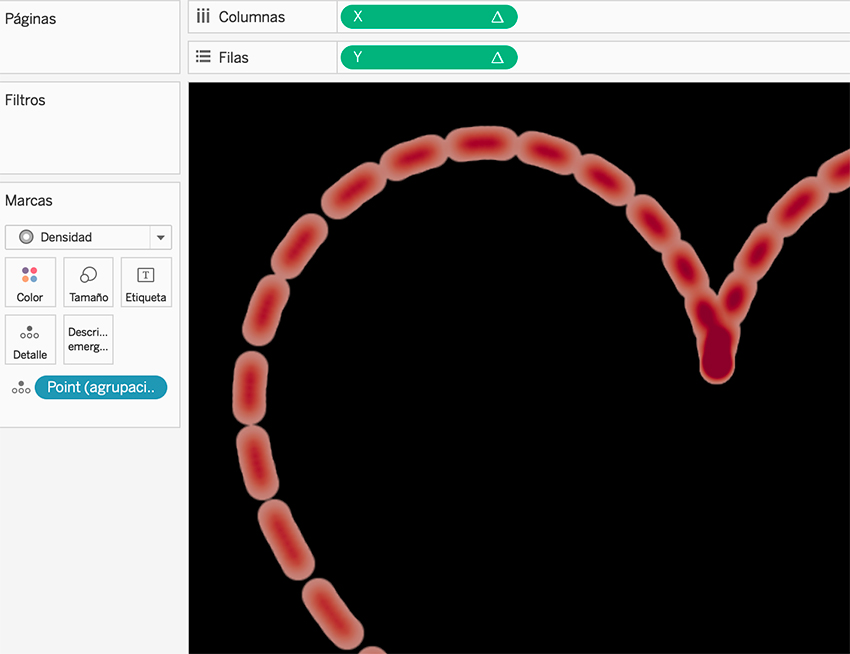Open the Descripción emergente card
The image size is (850, 654).
click(x=88, y=339)
